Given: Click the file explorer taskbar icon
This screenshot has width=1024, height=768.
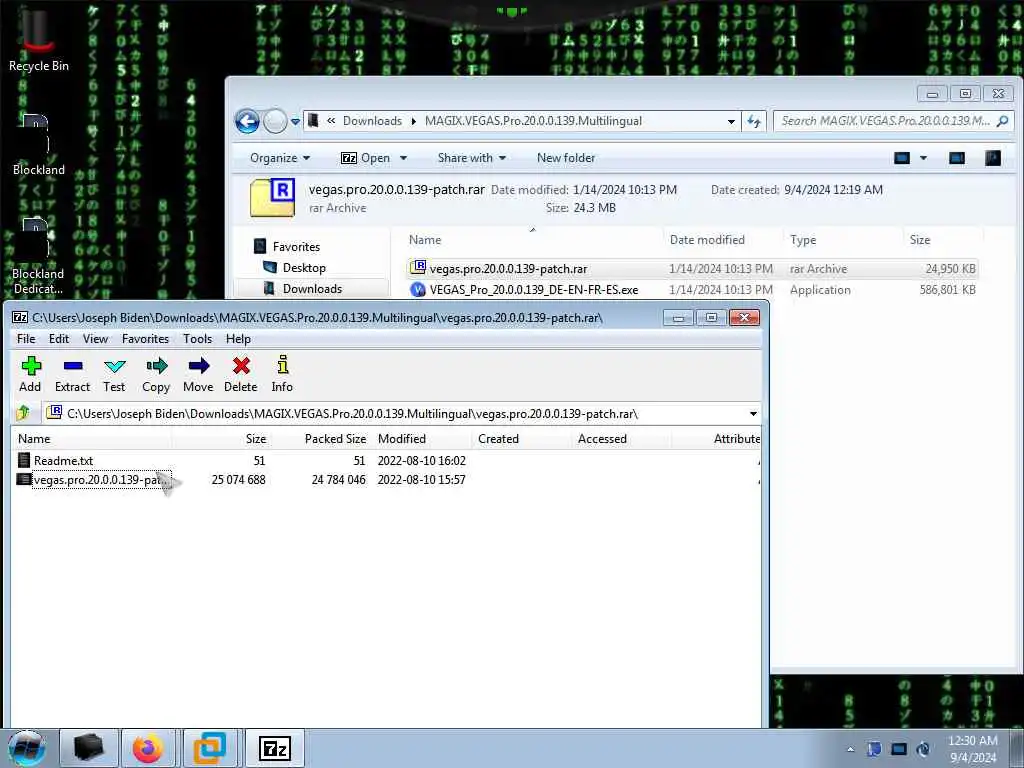Looking at the screenshot, I should (88, 748).
